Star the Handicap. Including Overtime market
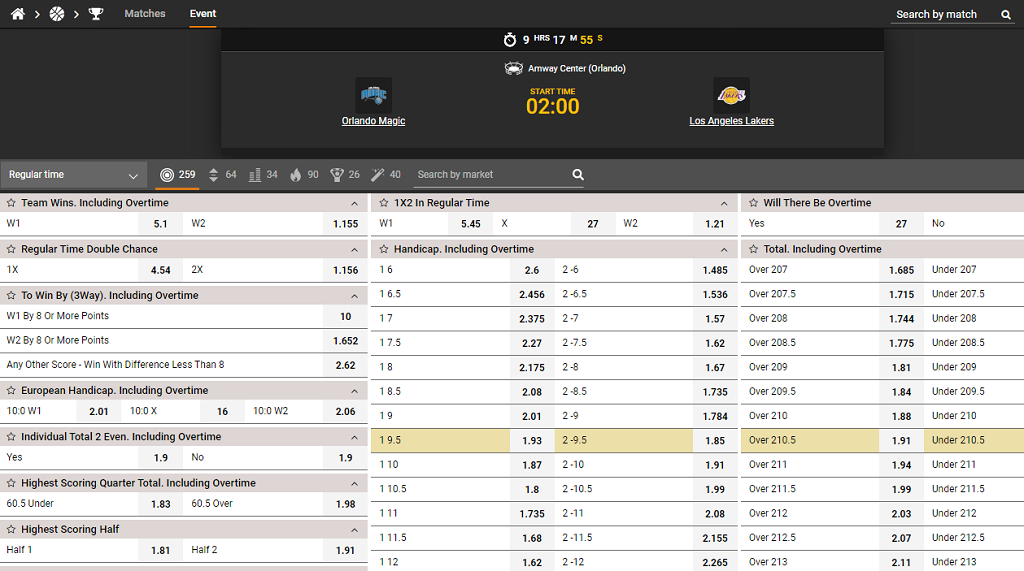This screenshot has height=571, width=1024. (384, 250)
